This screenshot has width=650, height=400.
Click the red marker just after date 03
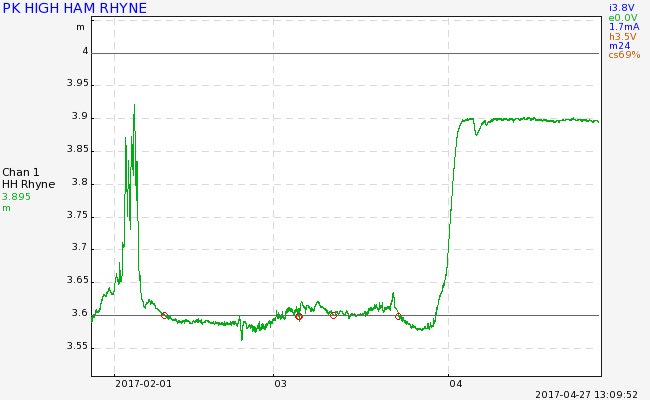click(299, 317)
